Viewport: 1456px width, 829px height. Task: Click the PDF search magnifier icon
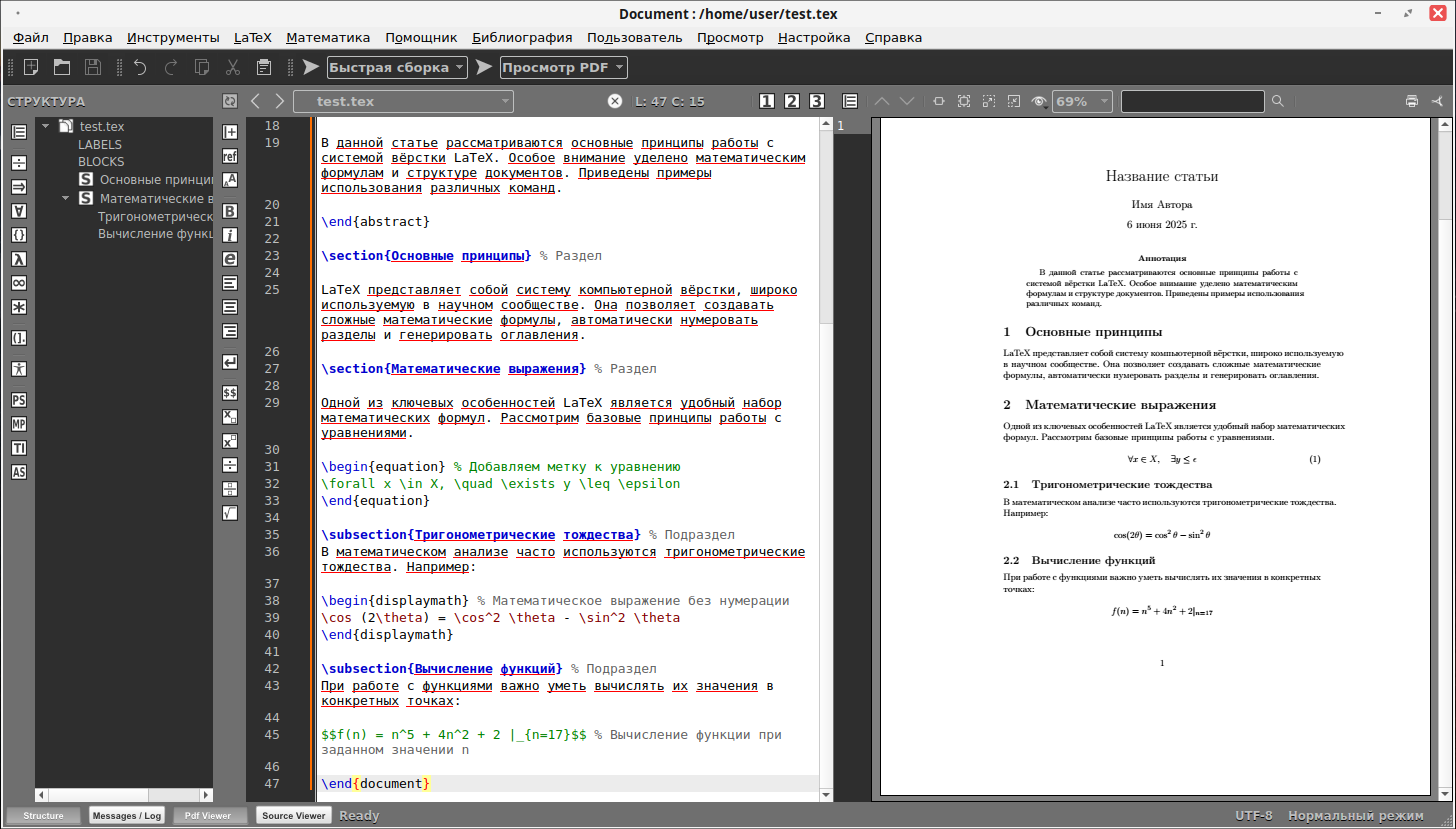[1277, 101]
